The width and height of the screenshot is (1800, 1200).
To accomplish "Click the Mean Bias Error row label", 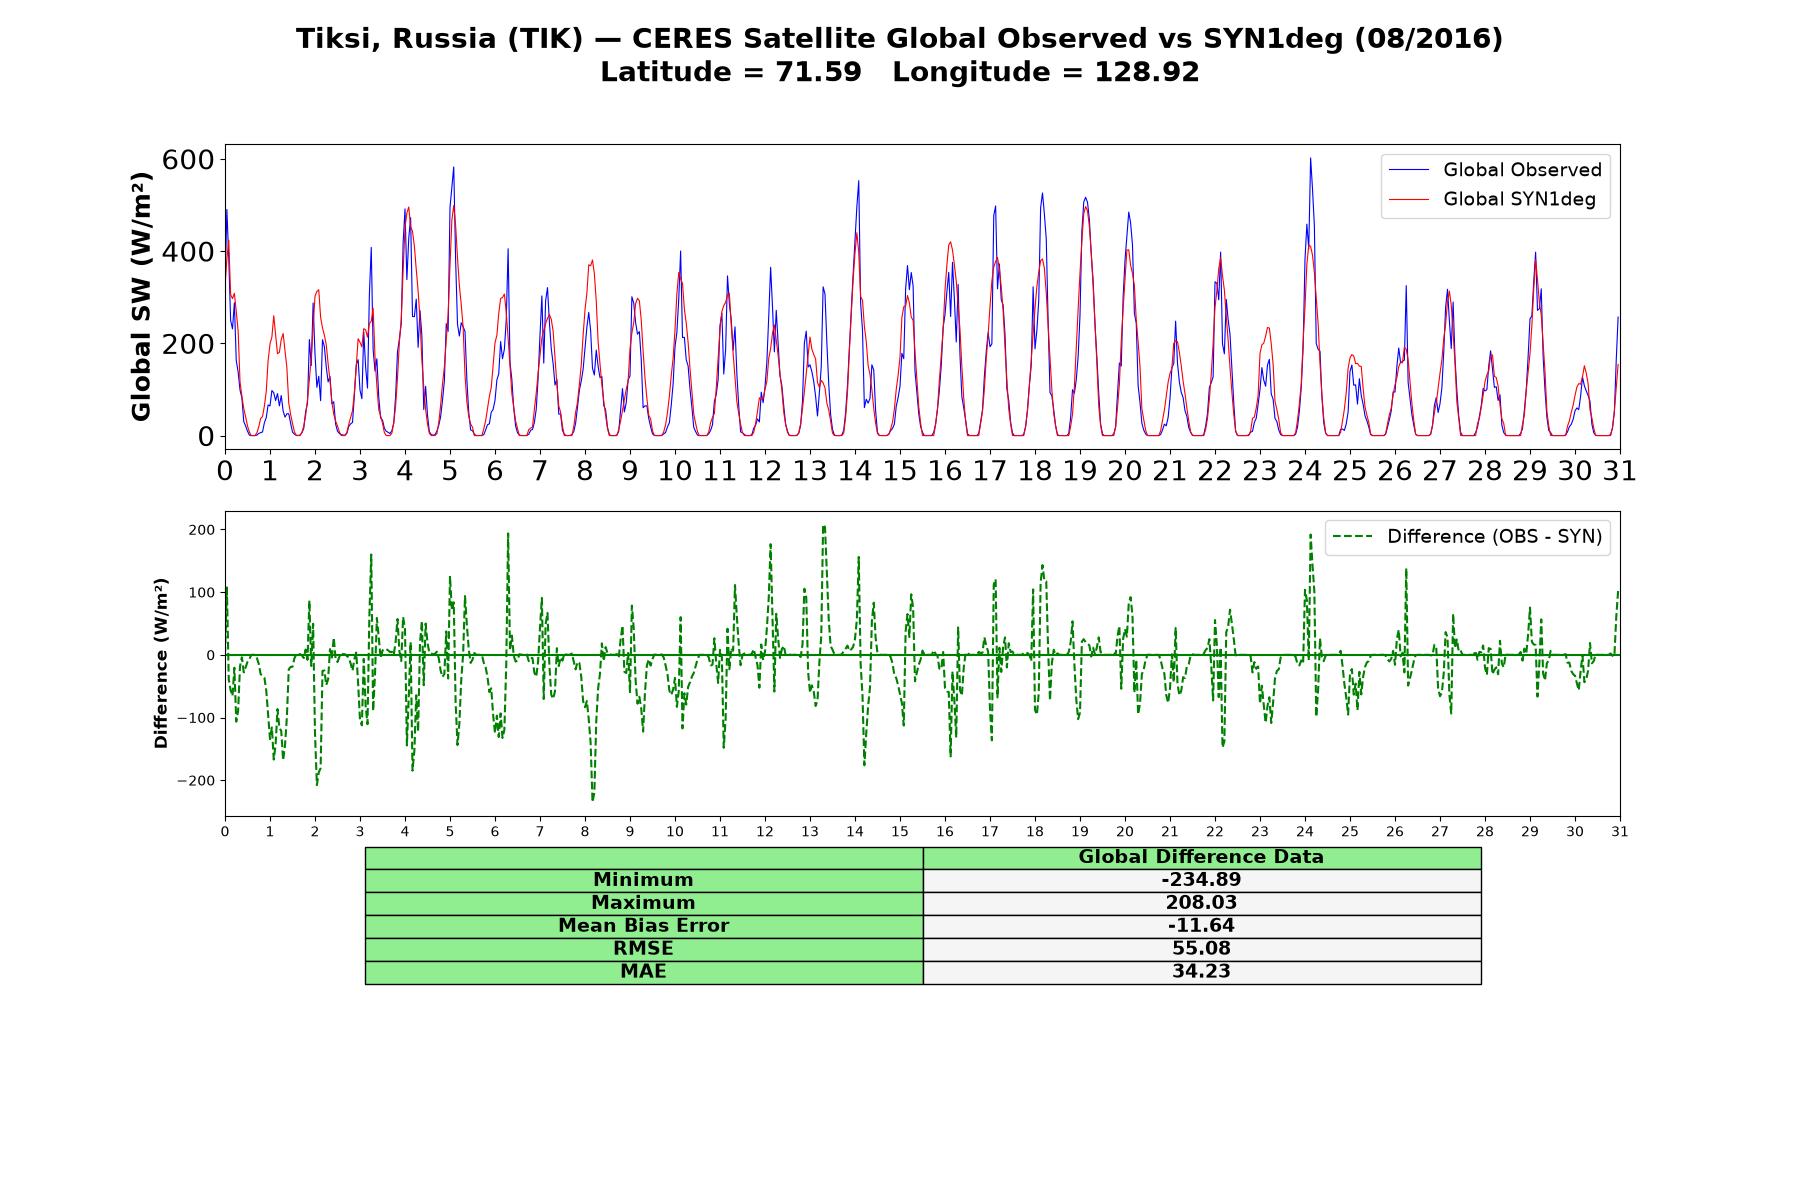I will click(x=644, y=926).
